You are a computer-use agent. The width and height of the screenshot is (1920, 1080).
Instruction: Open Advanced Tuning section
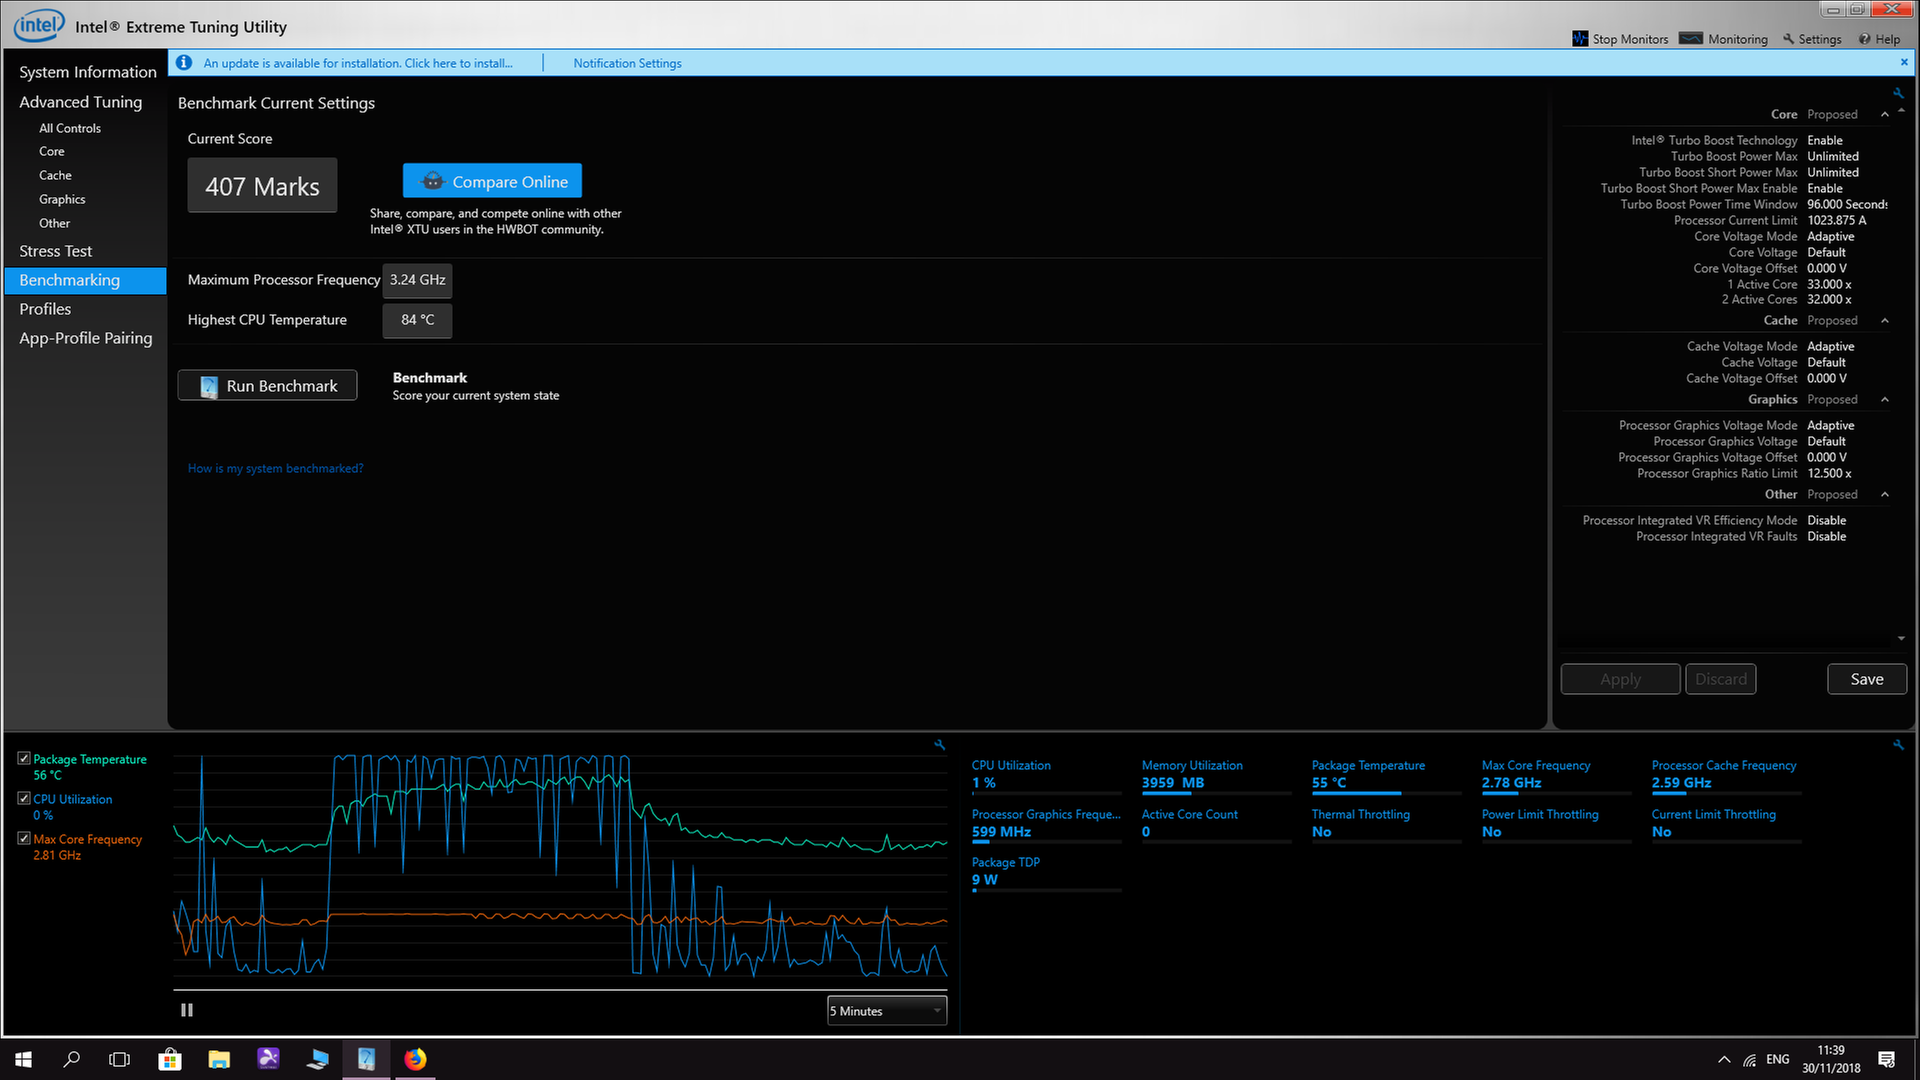81,102
